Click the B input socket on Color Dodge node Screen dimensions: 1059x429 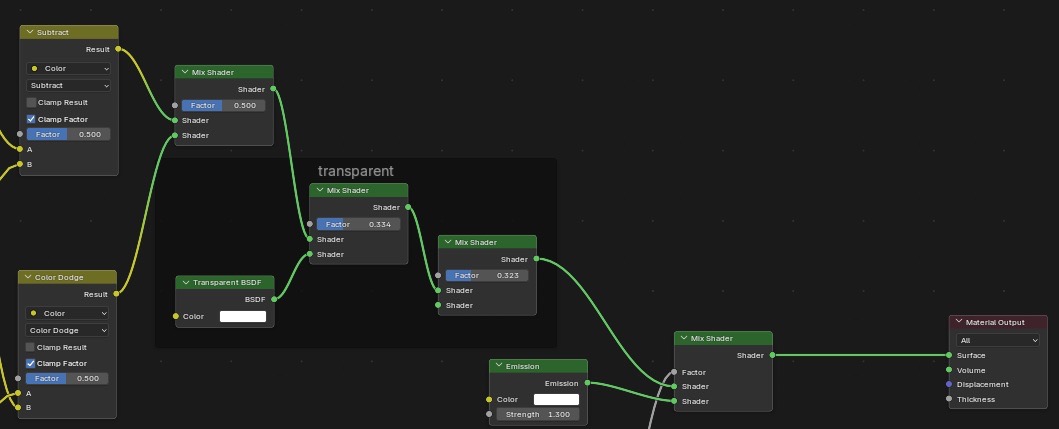pyautogui.click(x=18, y=407)
